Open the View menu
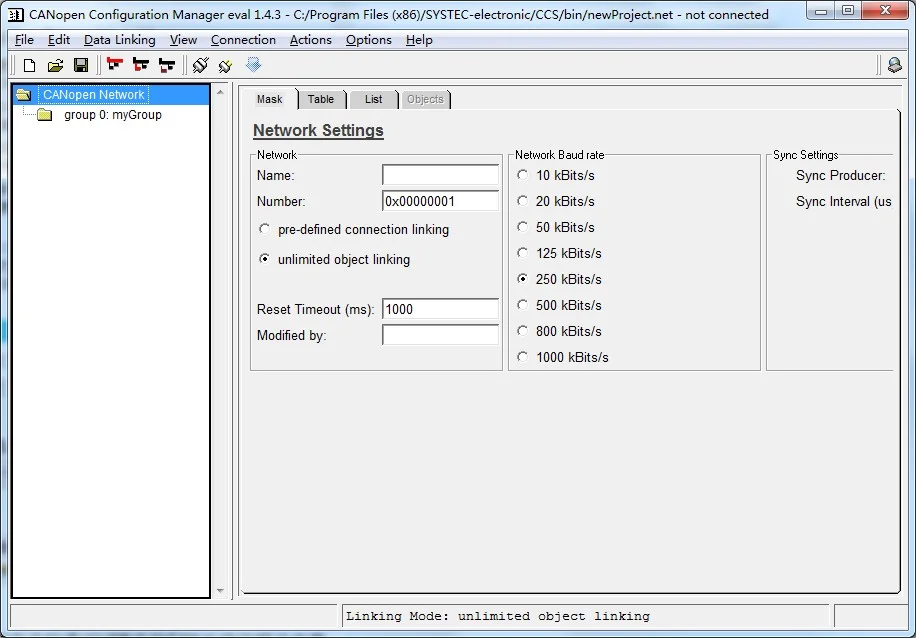This screenshot has height=638, width=916. tap(183, 40)
